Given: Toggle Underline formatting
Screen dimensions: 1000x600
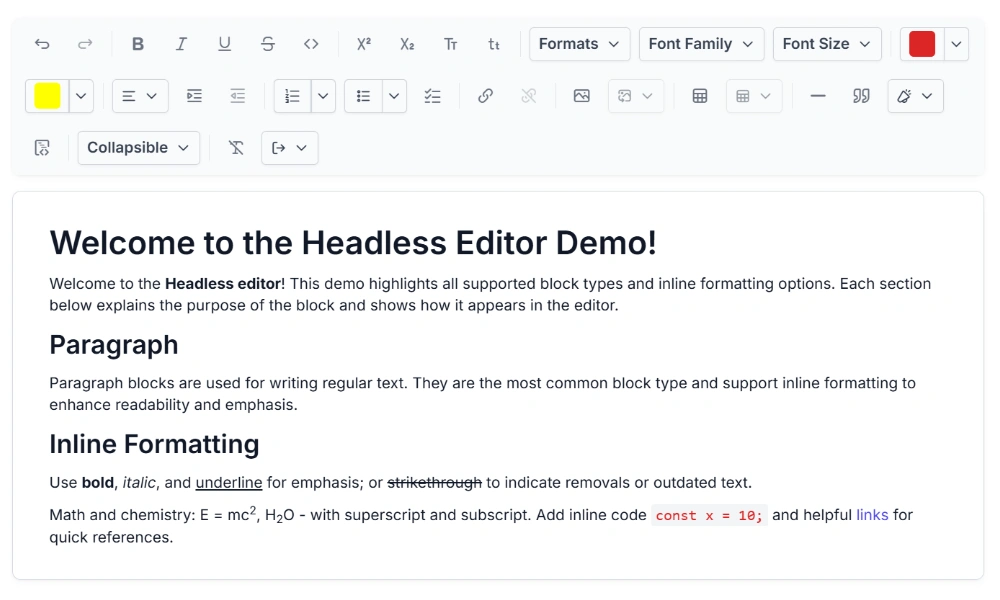Looking at the screenshot, I should [x=224, y=44].
